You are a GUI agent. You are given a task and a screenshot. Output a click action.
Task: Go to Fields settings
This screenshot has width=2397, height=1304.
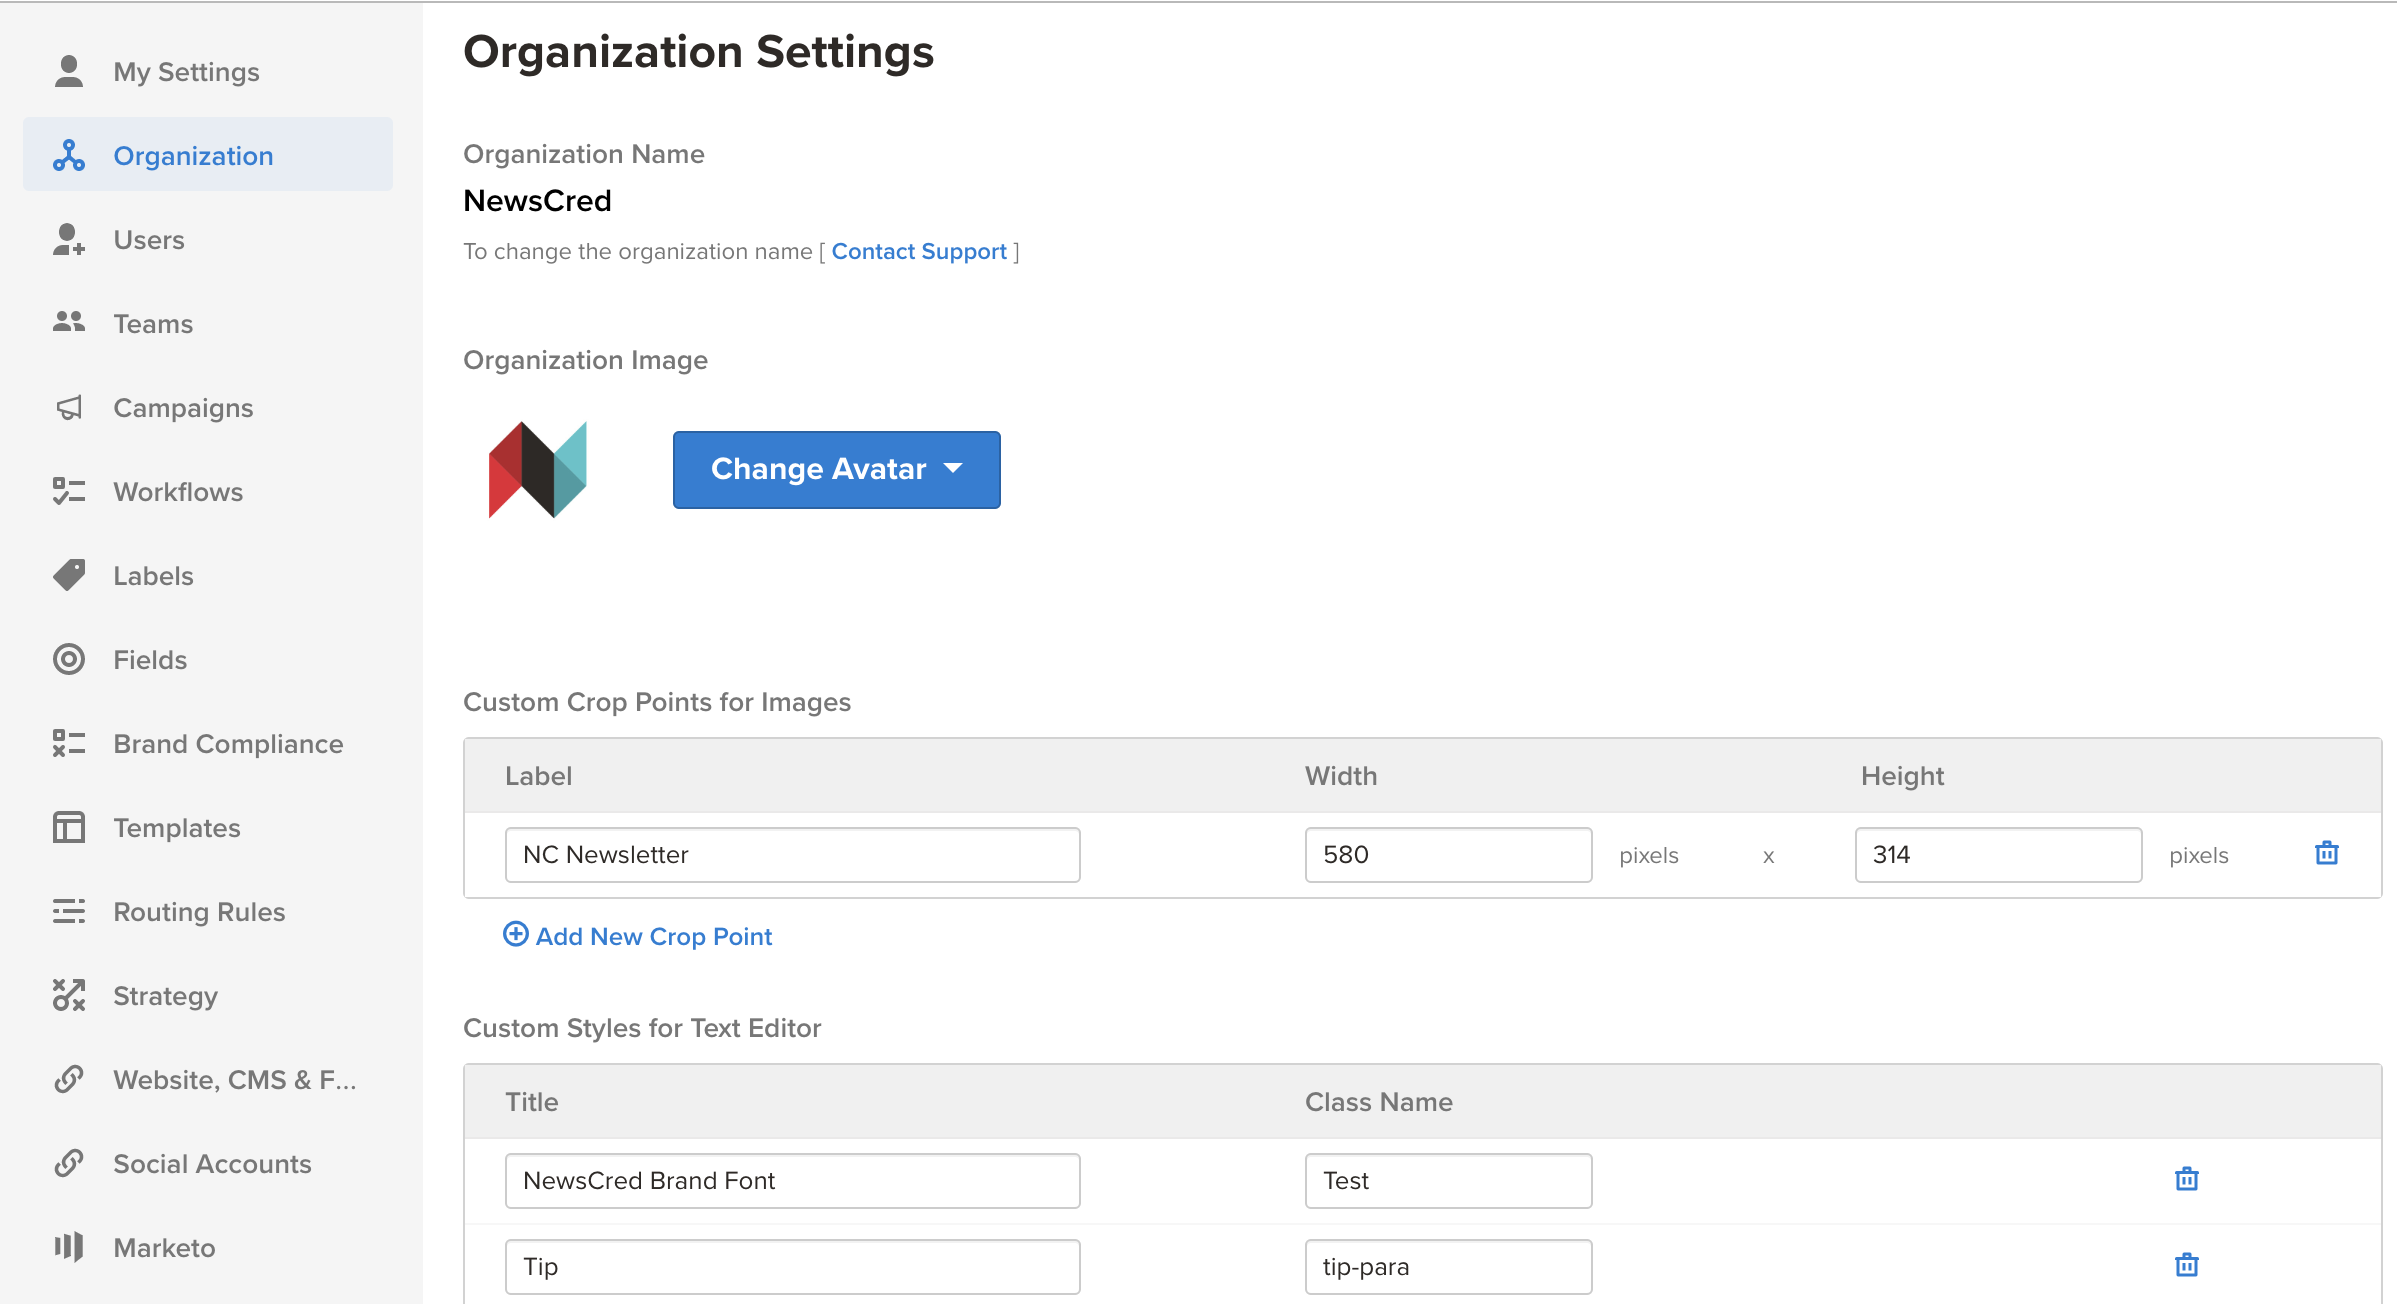tap(208, 660)
